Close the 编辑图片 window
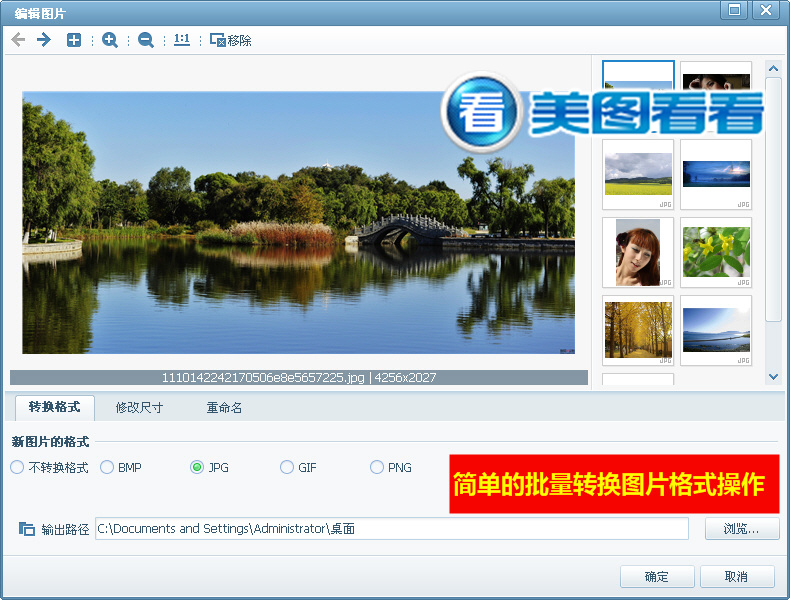The image size is (790, 600). 766,10
